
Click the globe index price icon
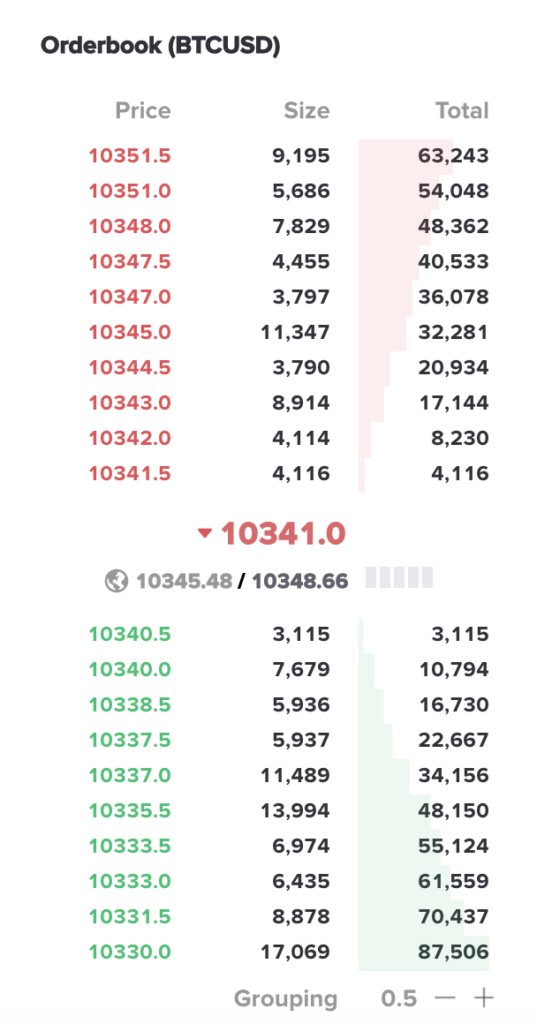(x=116, y=581)
